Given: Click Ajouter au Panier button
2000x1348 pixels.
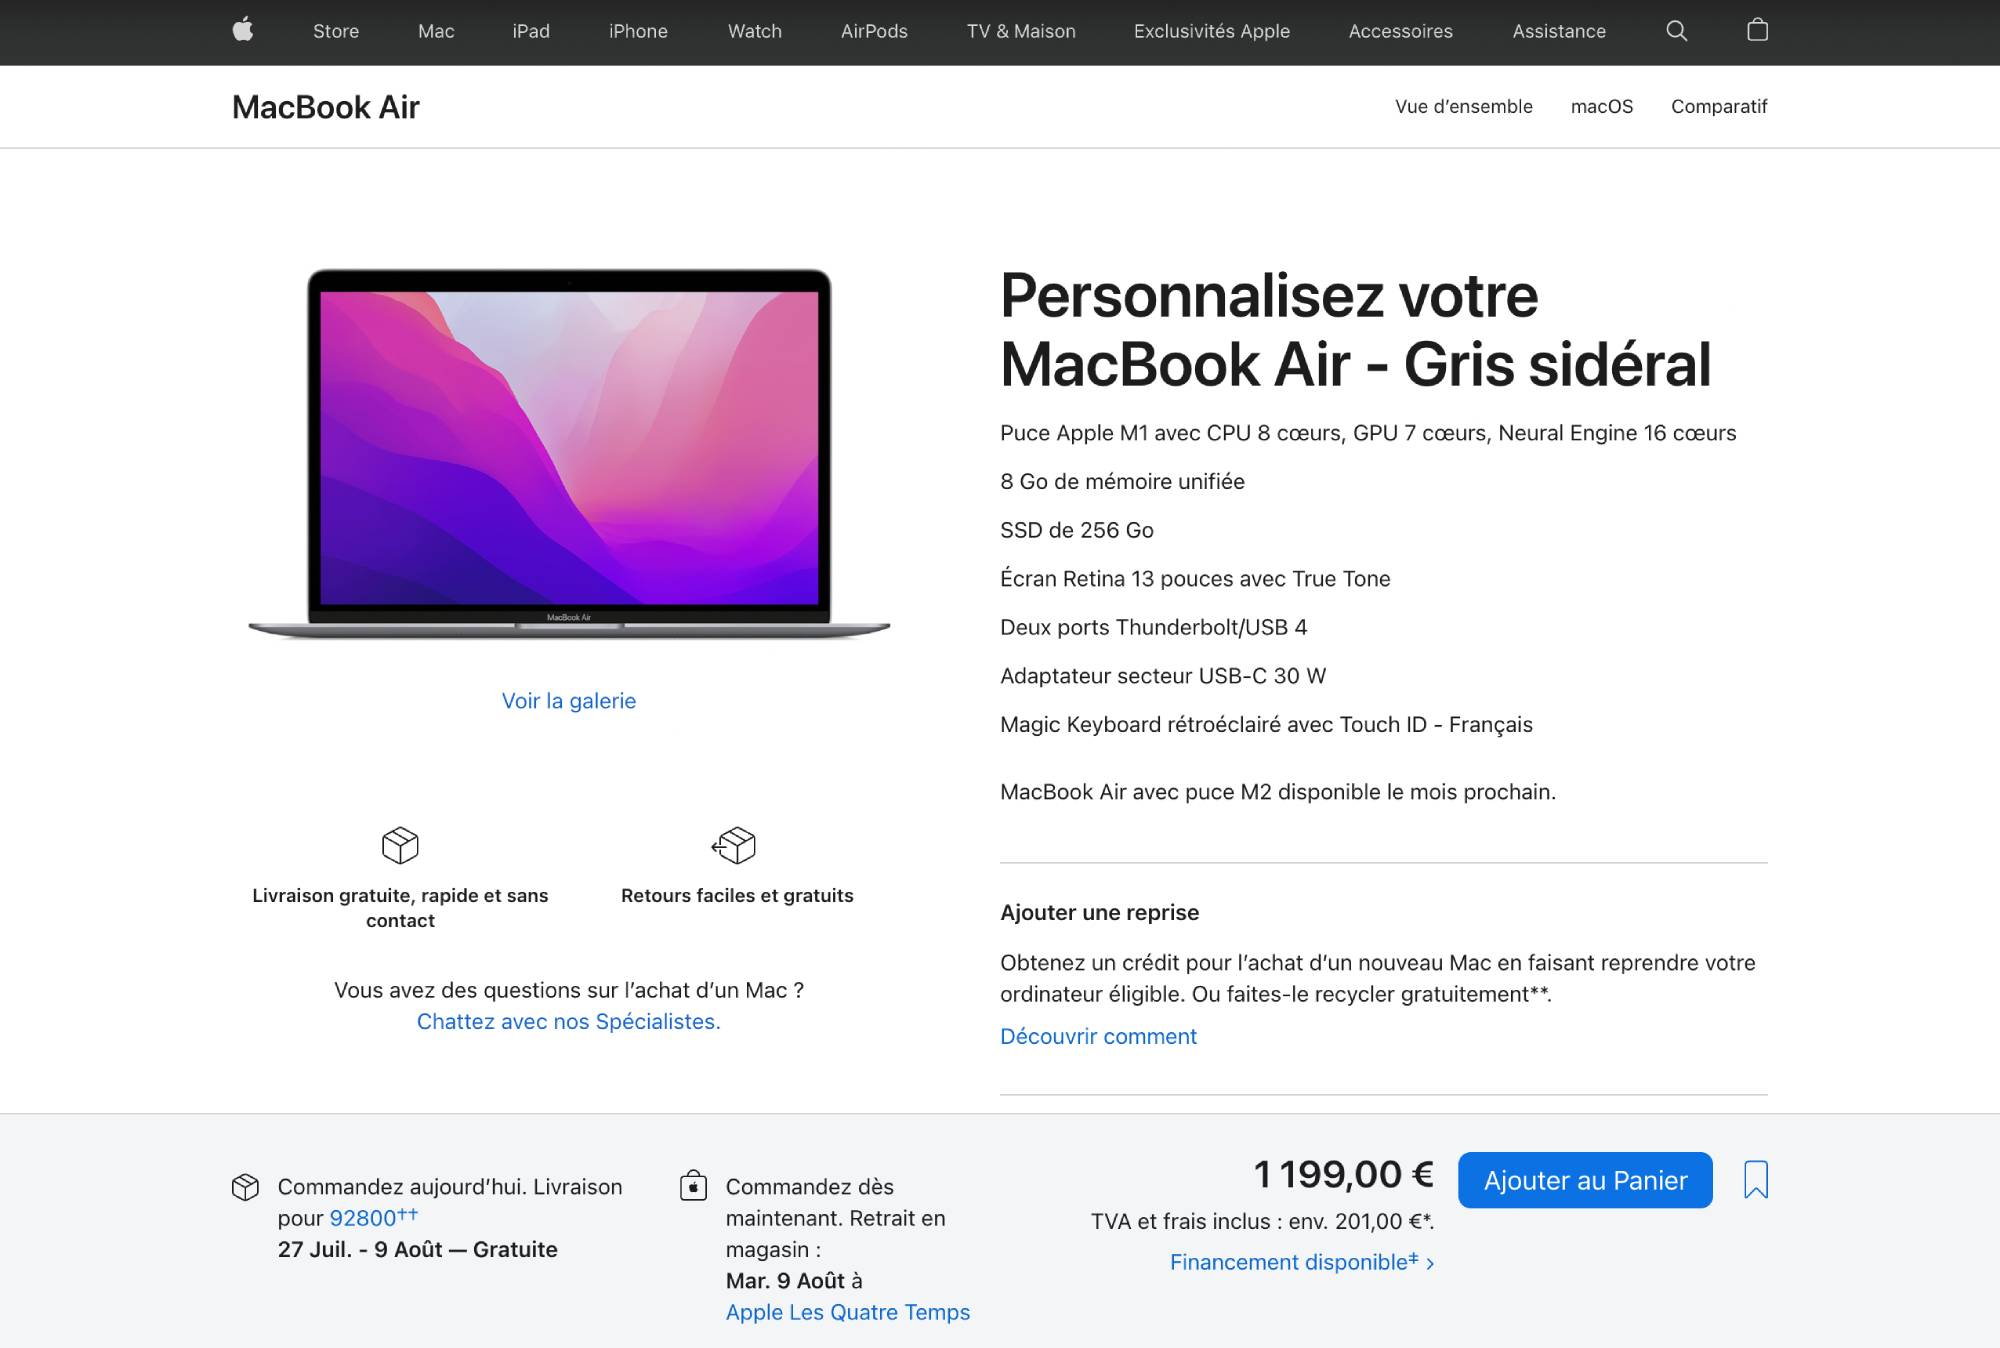Looking at the screenshot, I should 1585,1180.
